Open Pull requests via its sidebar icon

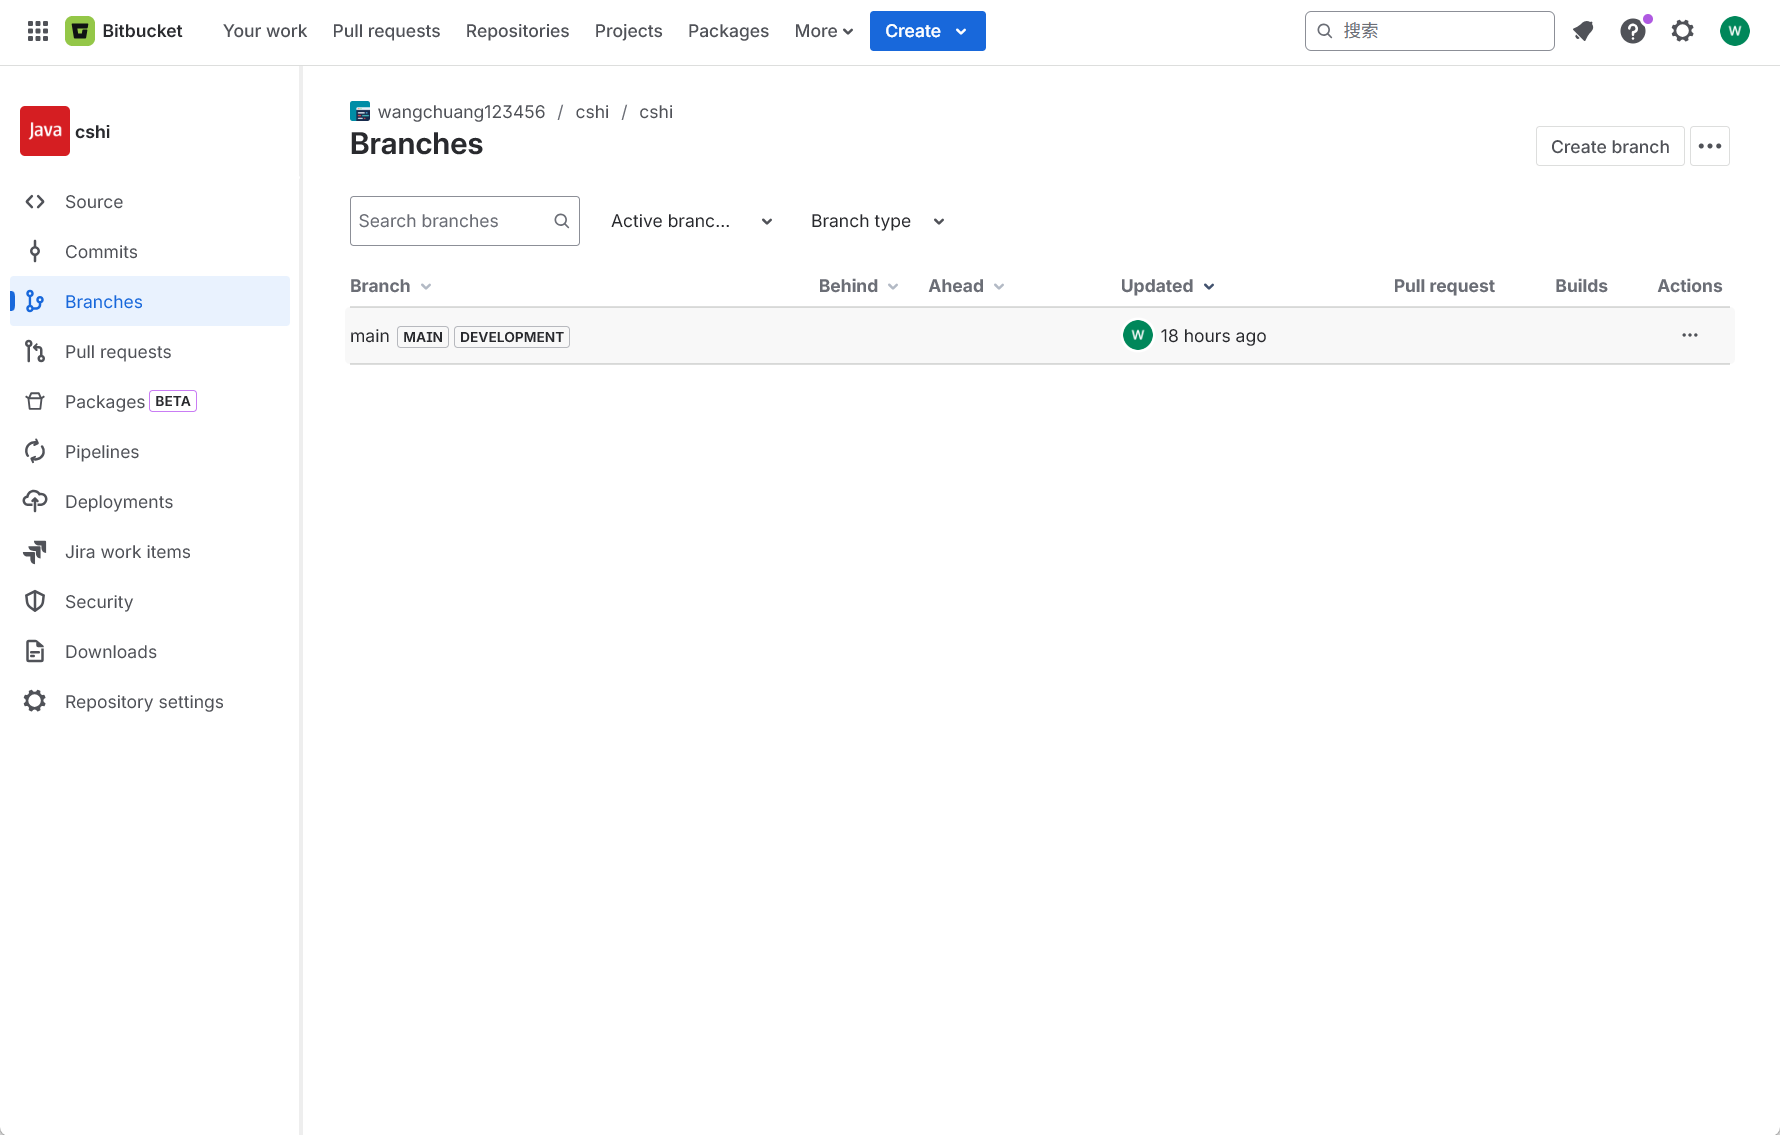[34, 351]
